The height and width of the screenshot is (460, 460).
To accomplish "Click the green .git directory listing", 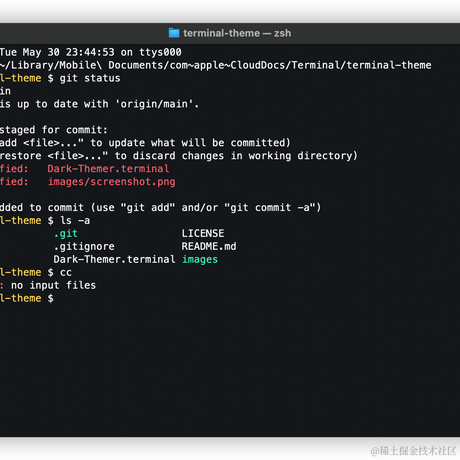I will click(66, 234).
